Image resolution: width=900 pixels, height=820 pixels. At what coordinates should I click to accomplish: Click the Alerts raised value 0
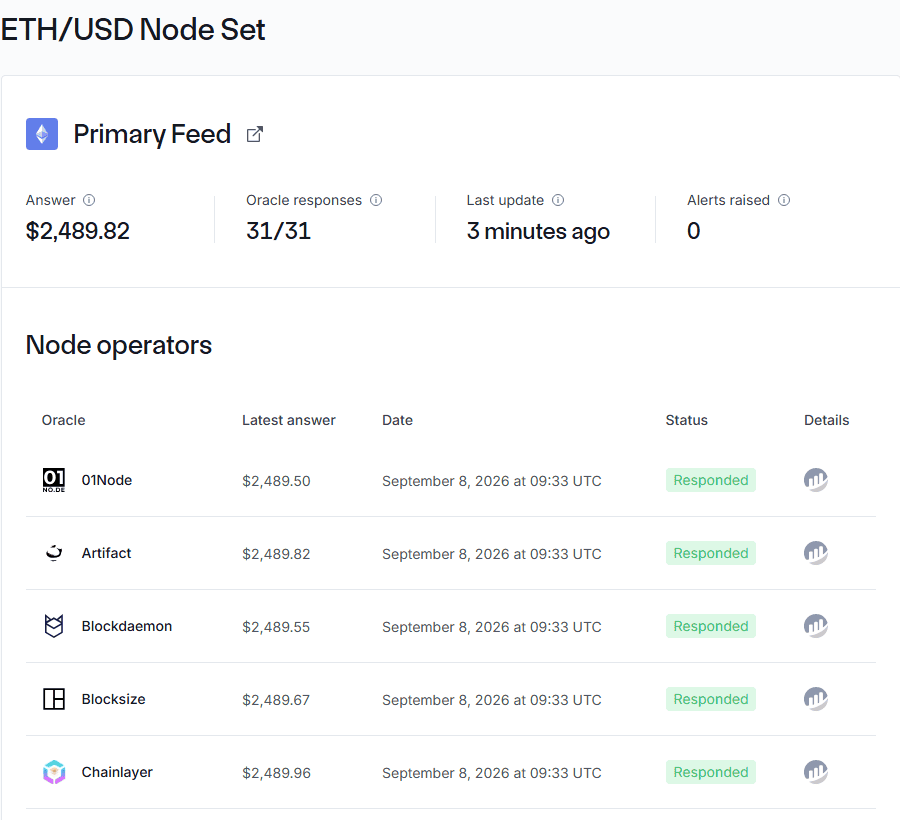pos(693,231)
